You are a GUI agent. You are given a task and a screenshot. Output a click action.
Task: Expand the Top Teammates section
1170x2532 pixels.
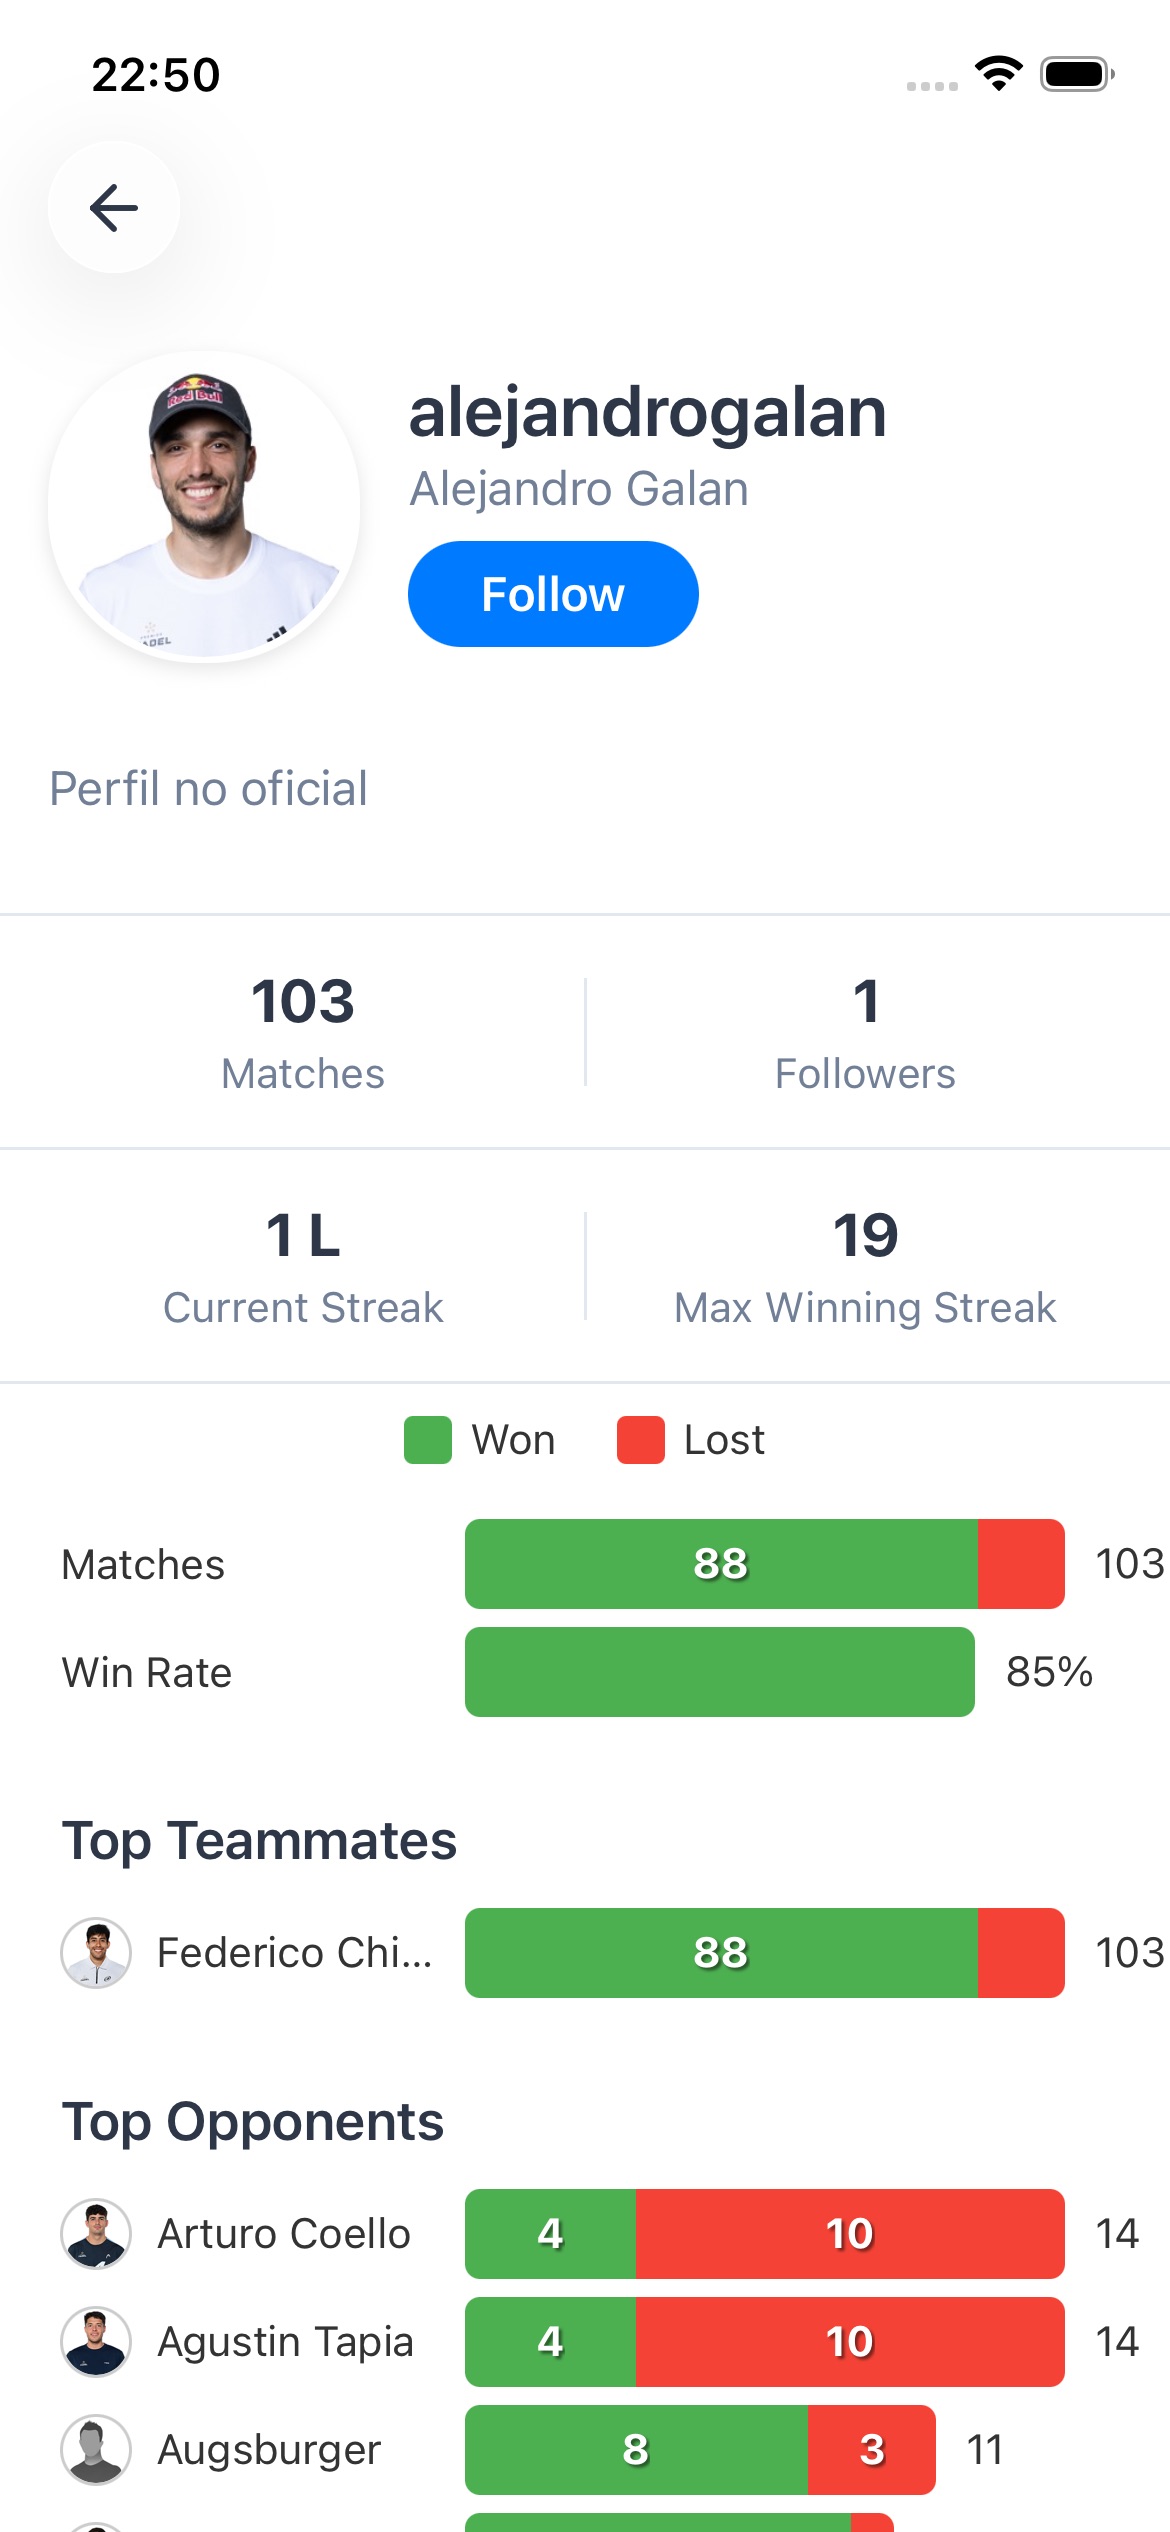(260, 1840)
